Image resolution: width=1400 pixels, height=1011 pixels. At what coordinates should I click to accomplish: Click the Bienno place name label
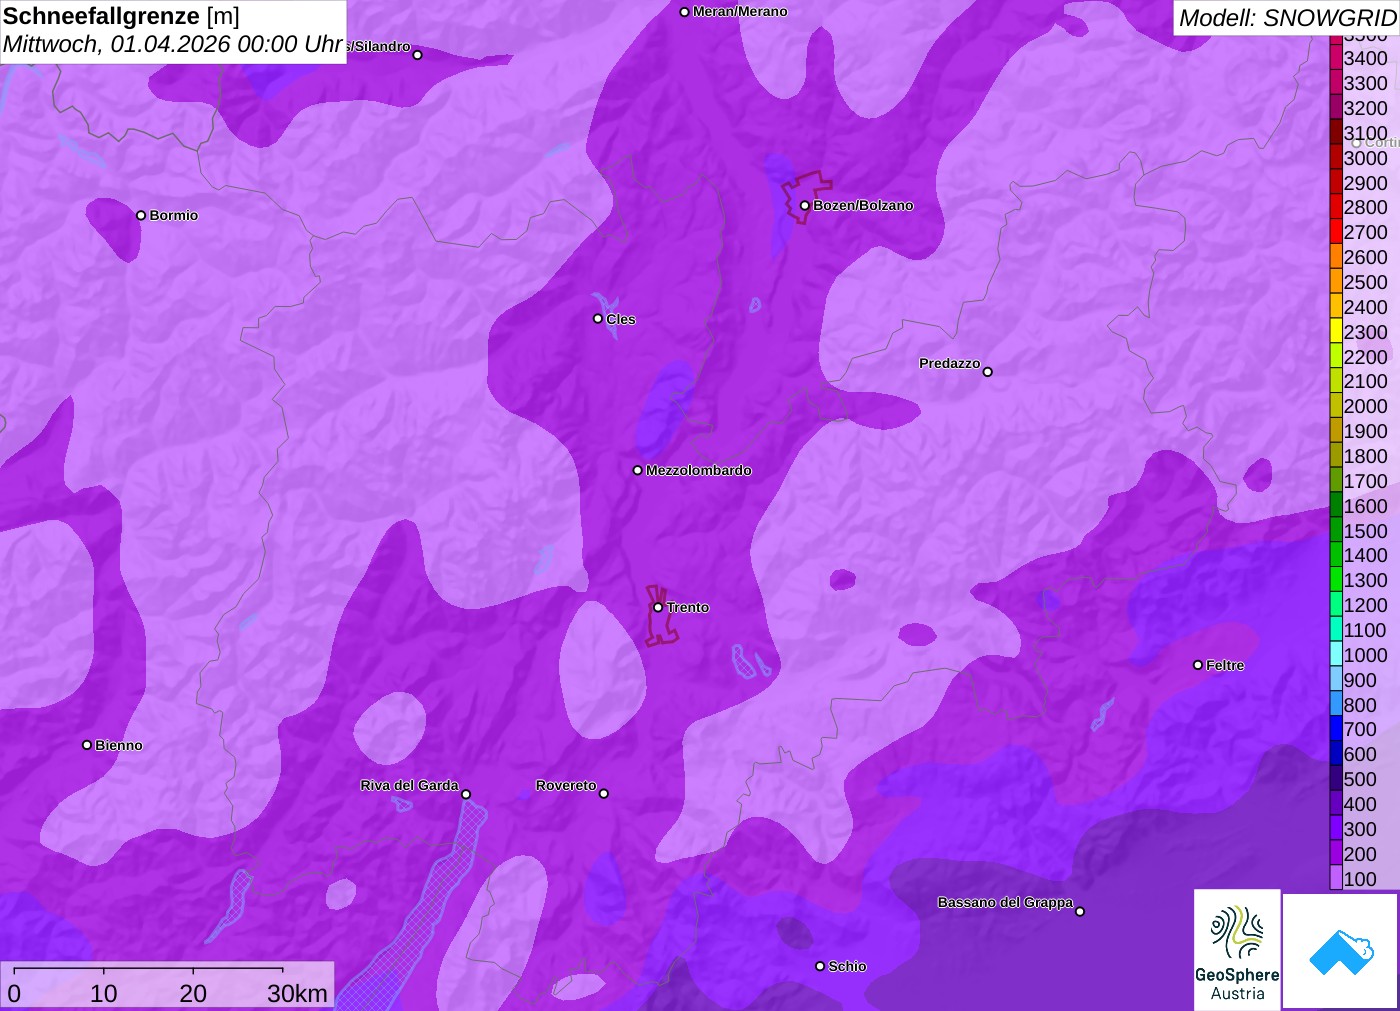[119, 745]
